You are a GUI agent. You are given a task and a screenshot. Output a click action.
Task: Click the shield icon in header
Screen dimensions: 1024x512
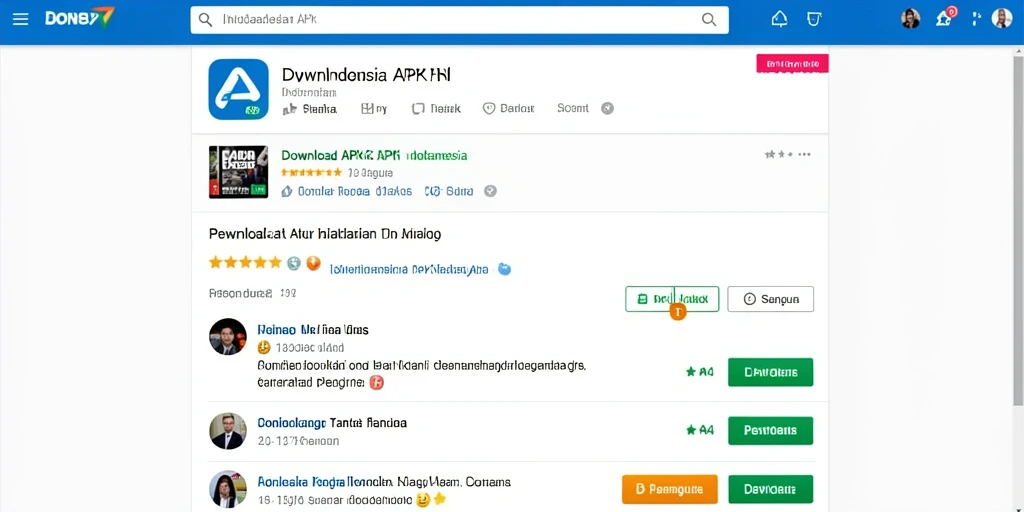[x=813, y=19]
